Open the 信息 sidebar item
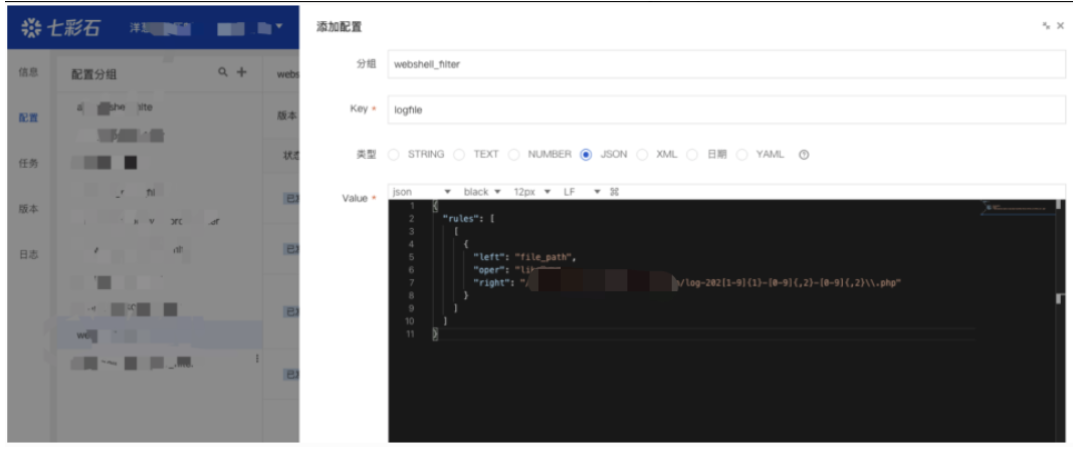 (x=29, y=72)
